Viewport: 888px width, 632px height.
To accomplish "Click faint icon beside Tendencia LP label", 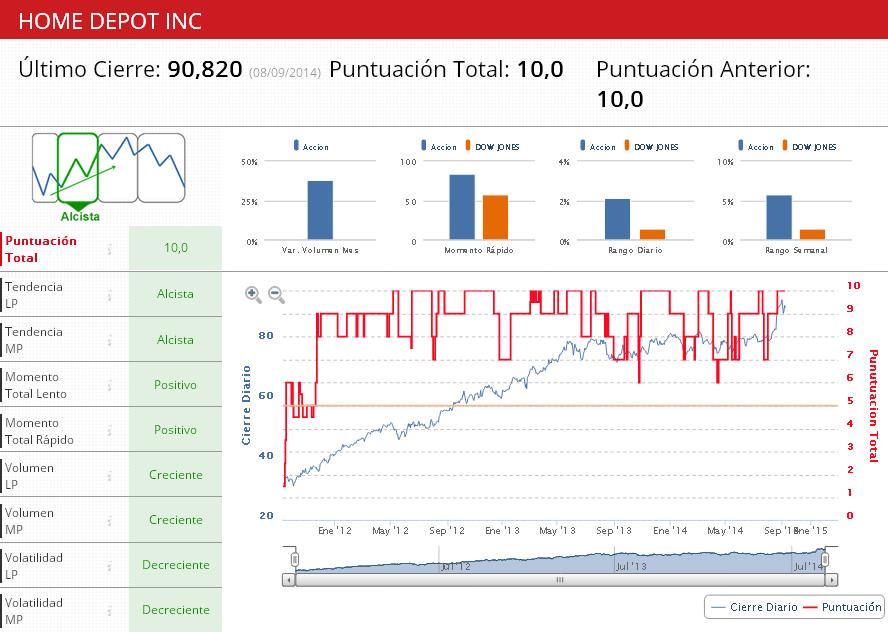I will (x=109, y=295).
